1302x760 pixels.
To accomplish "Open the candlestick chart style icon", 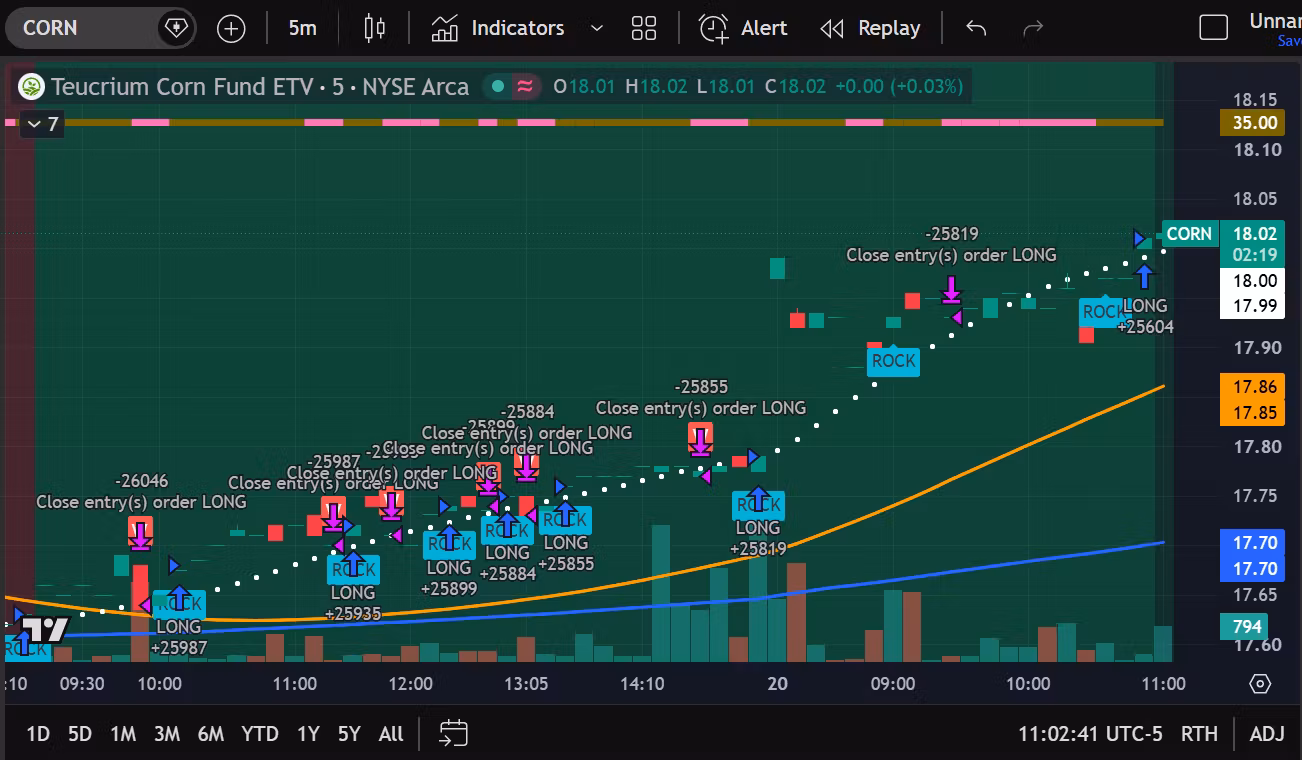I will click(375, 28).
